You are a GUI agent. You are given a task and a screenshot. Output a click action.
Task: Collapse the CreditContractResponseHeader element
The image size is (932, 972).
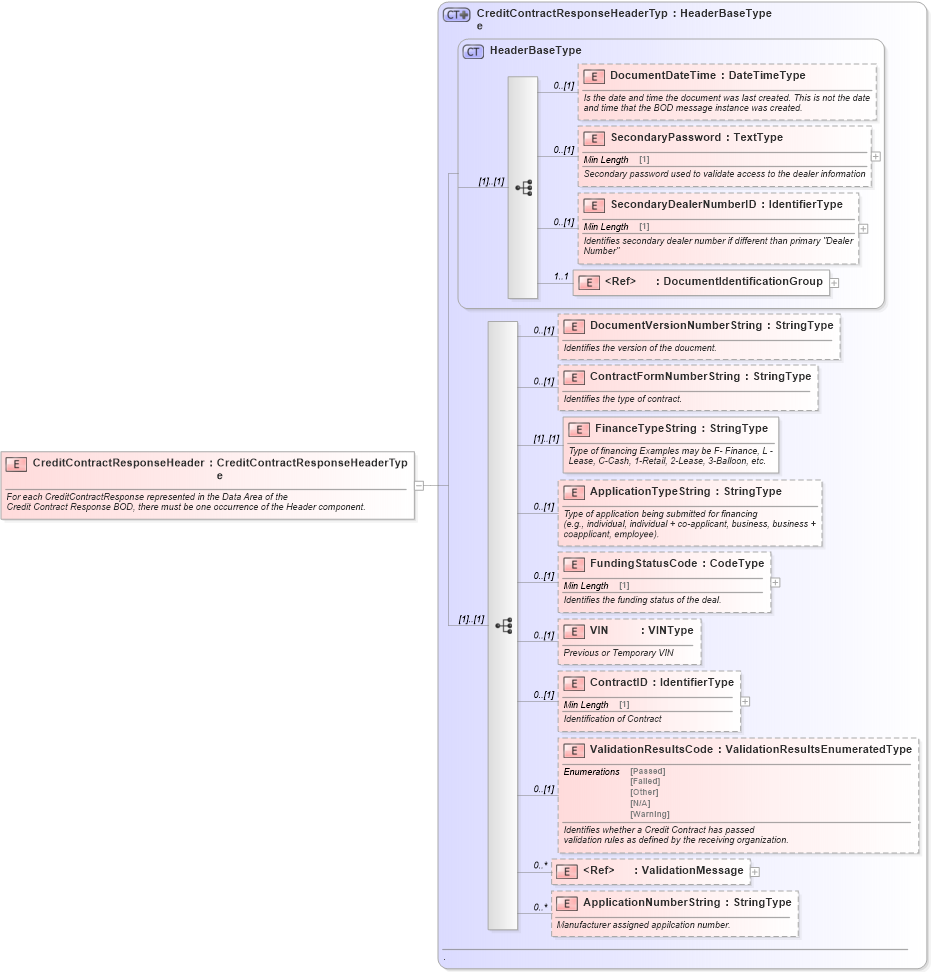click(x=420, y=485)
